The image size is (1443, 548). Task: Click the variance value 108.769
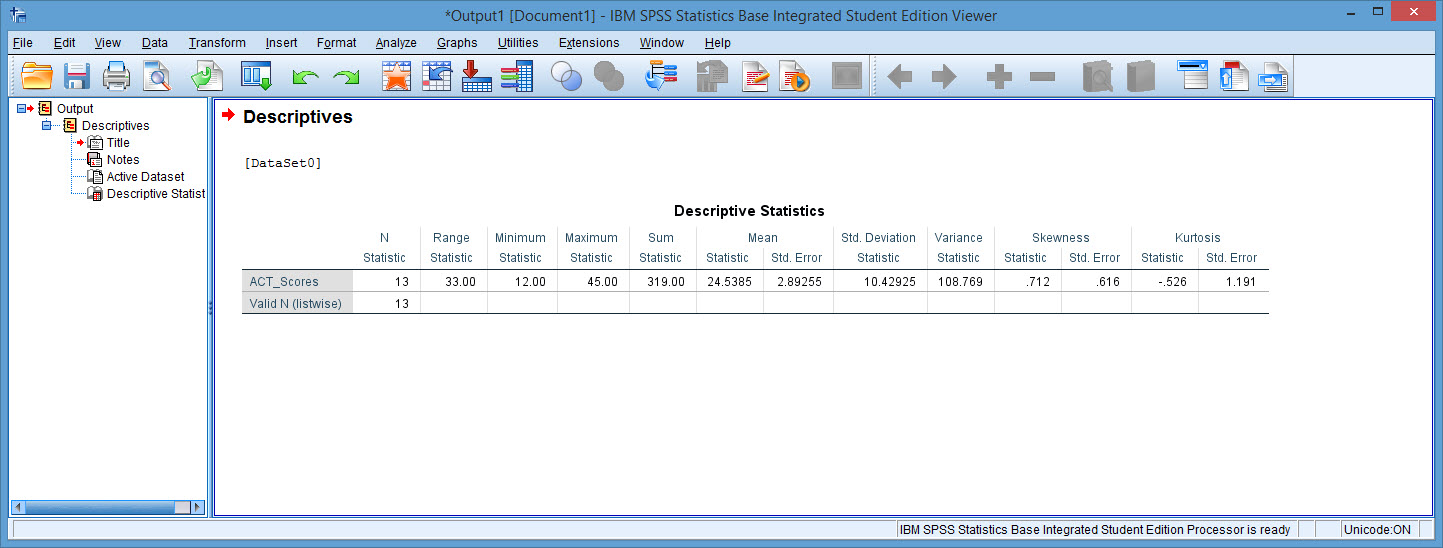click(961, 282)
